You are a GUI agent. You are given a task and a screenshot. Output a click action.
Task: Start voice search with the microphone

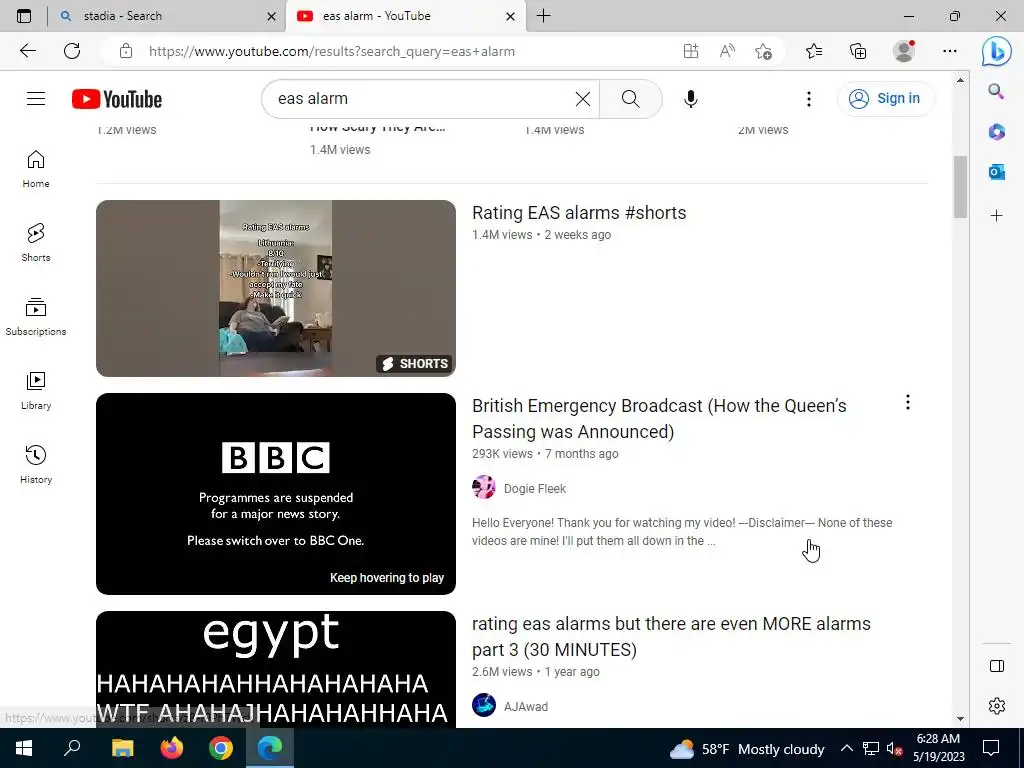tap(690, 99)
